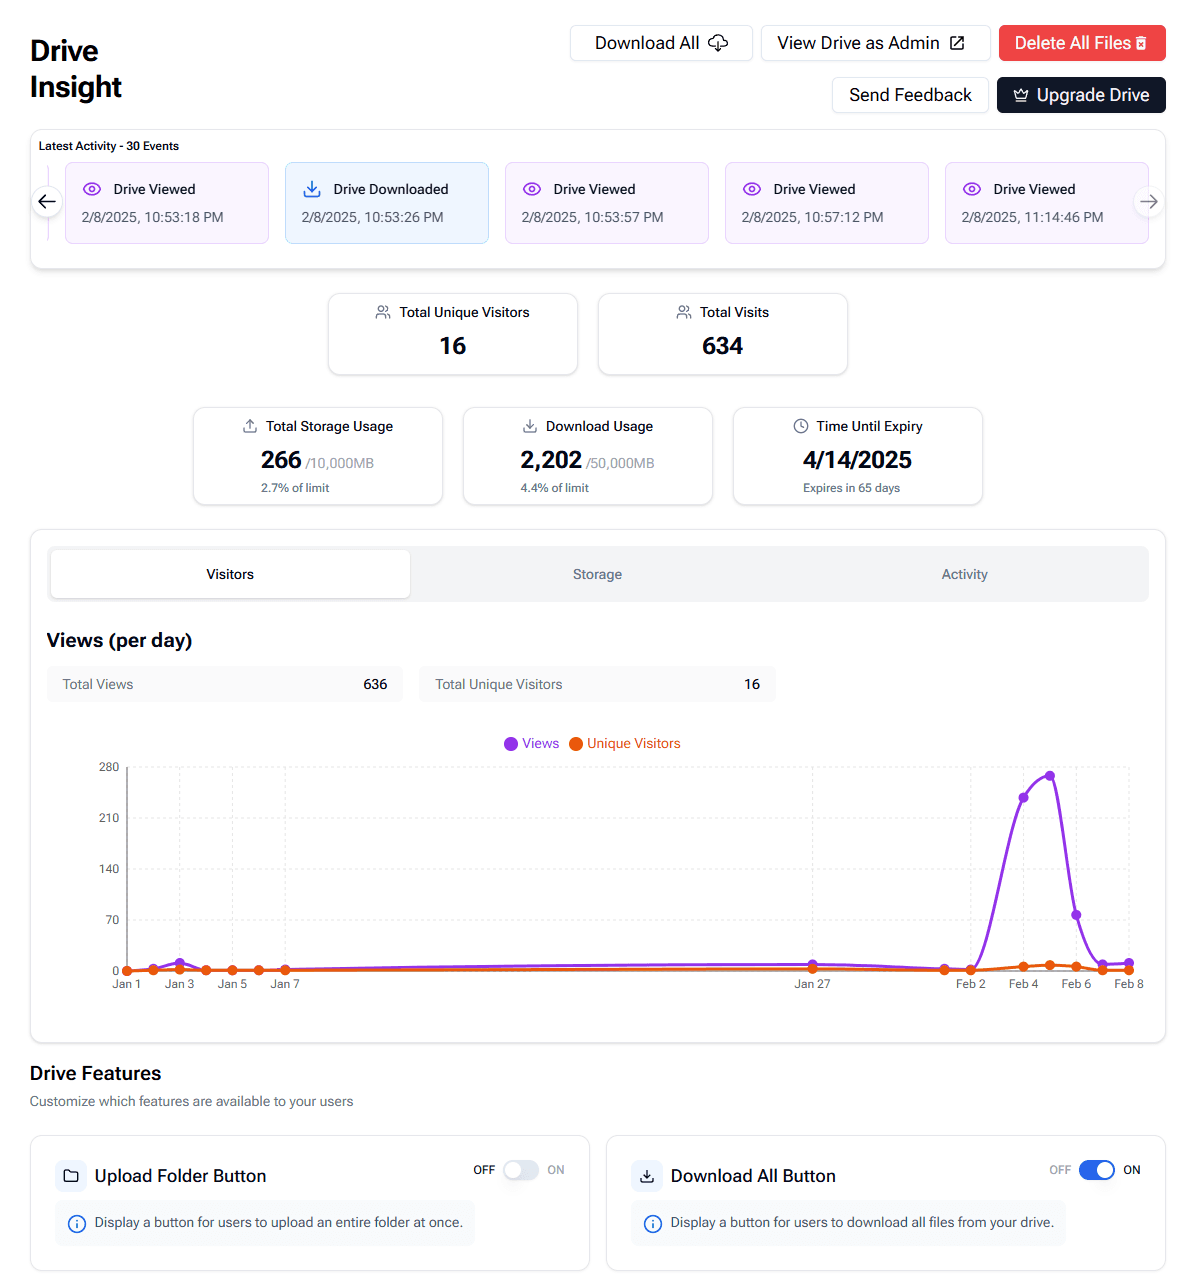Switch to the Storage tab
1199x1284 pixels.
[x=597, y=574]
